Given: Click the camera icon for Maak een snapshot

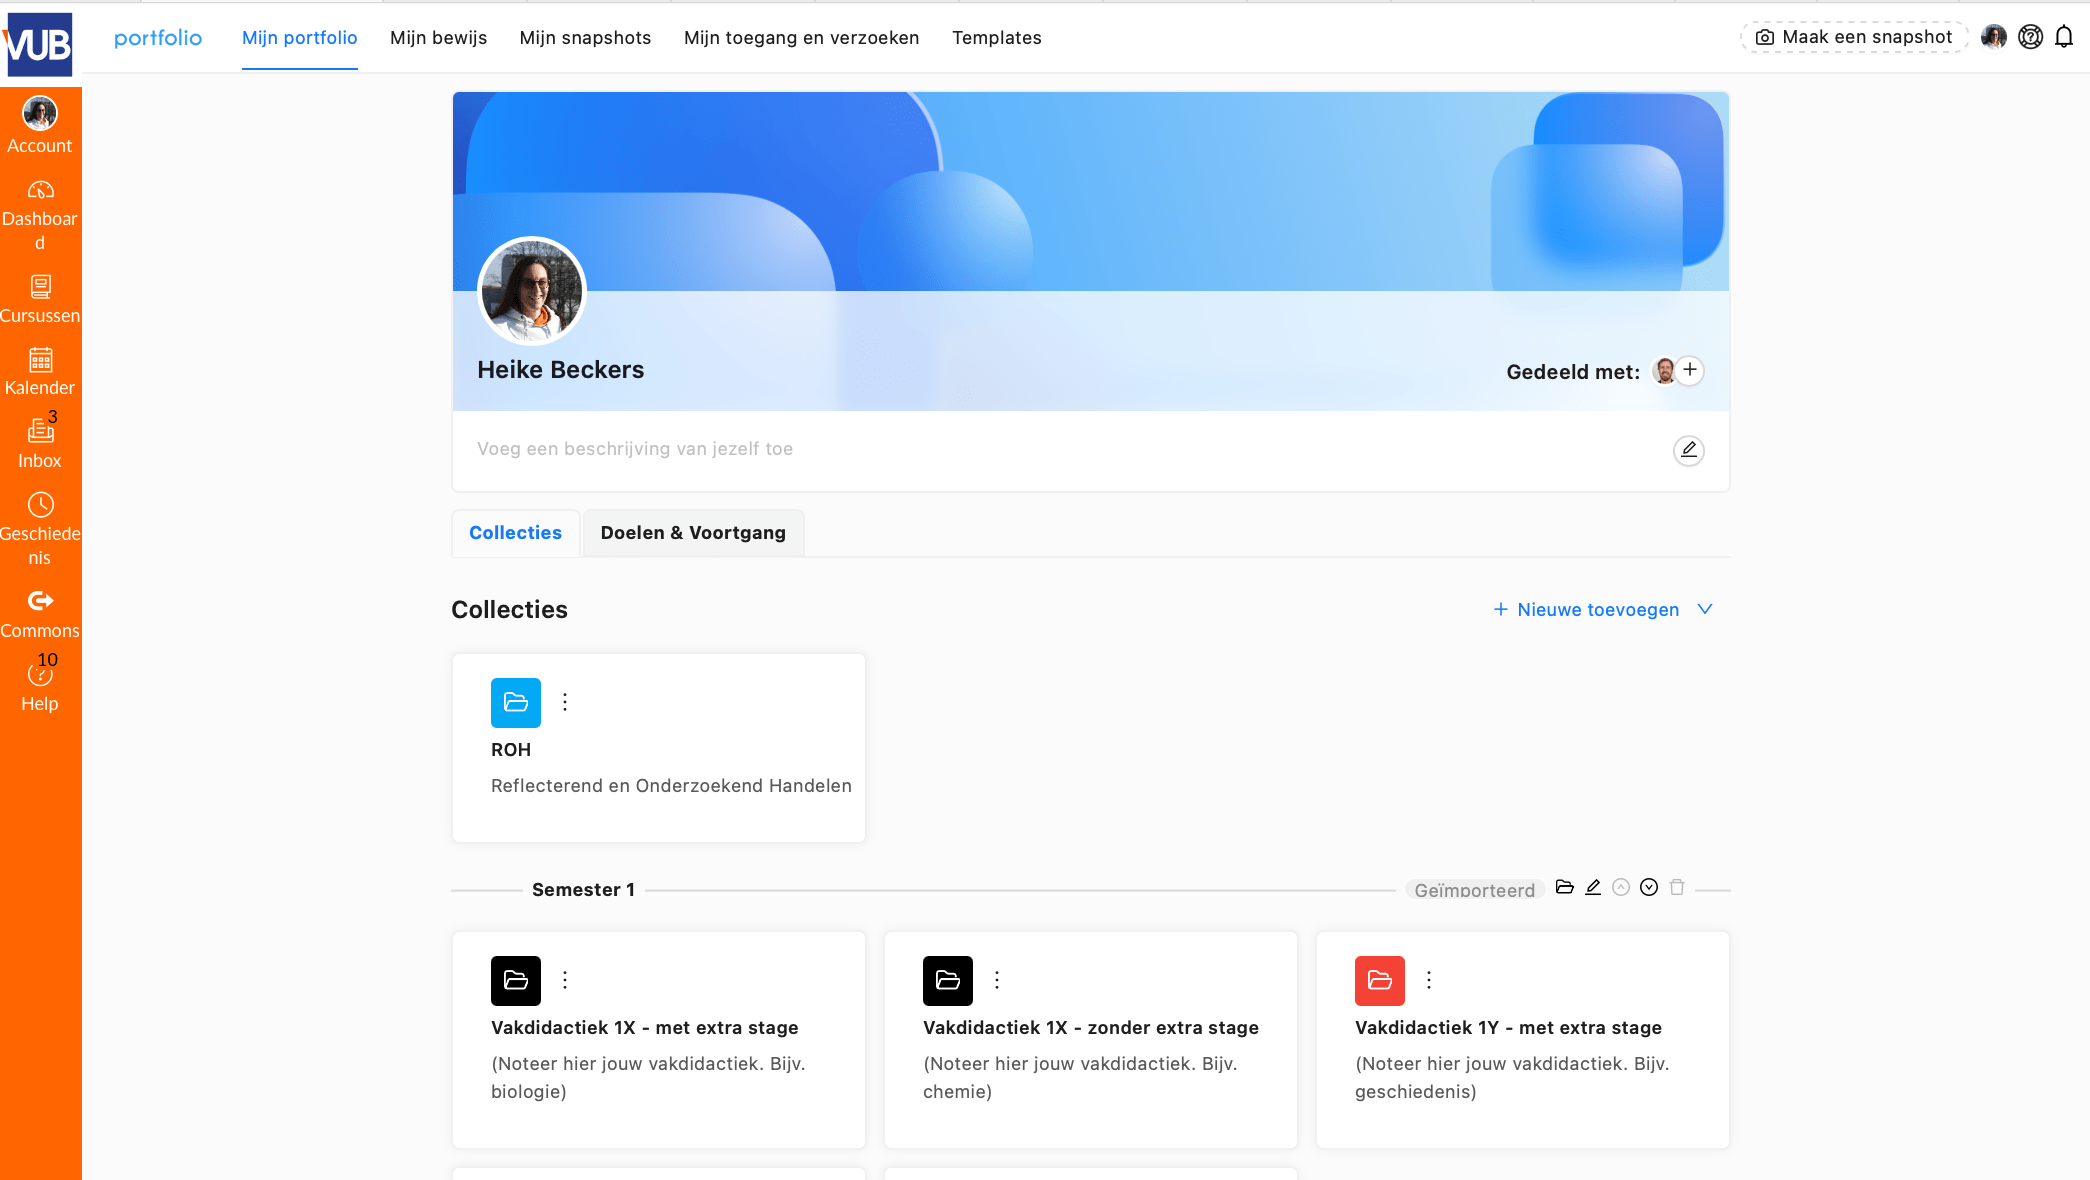Looking at the screenshot, I should coord(1765,37).
